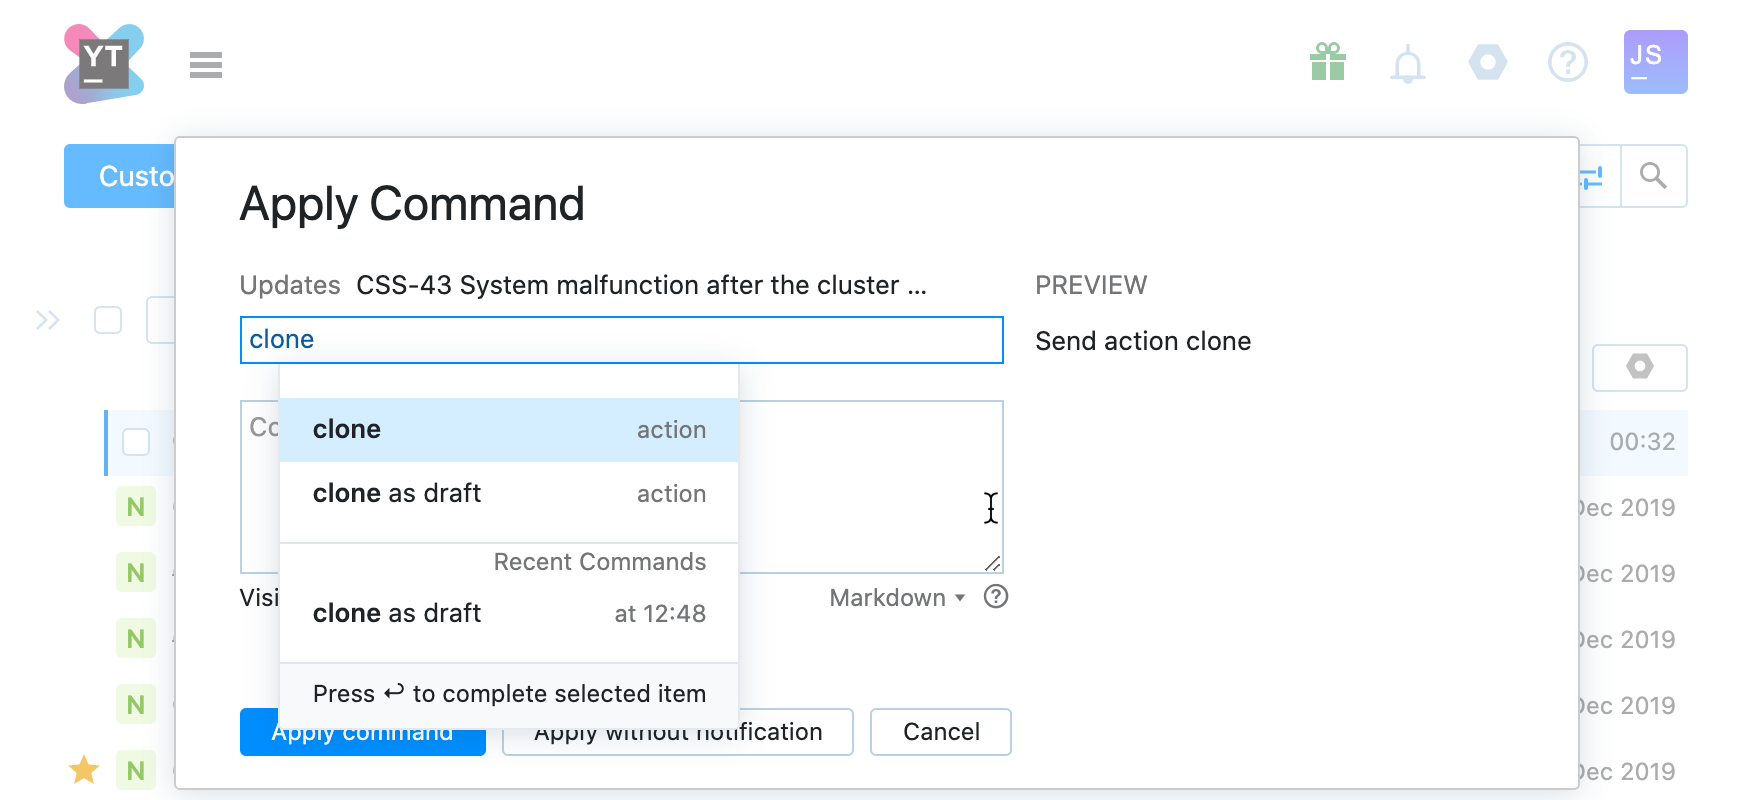This screenshot has height=800, width=1752.
Task: Open the Markdown syntax help icon
Action: pos(995,597)
